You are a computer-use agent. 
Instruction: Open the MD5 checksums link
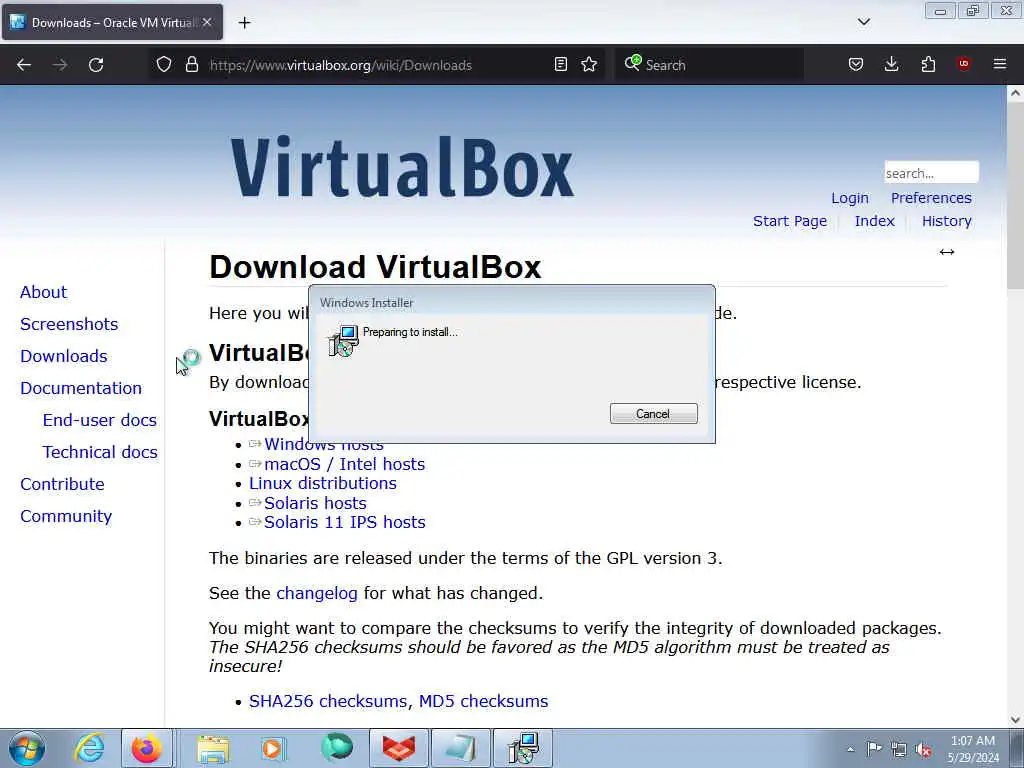[x=483, y=701]
